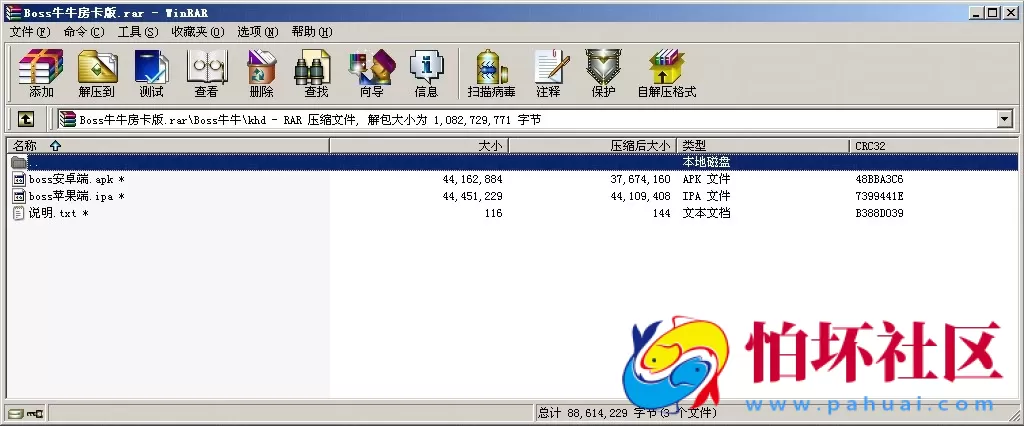Click the 自解压格式 (SFX) icon

tap(667, 73)
